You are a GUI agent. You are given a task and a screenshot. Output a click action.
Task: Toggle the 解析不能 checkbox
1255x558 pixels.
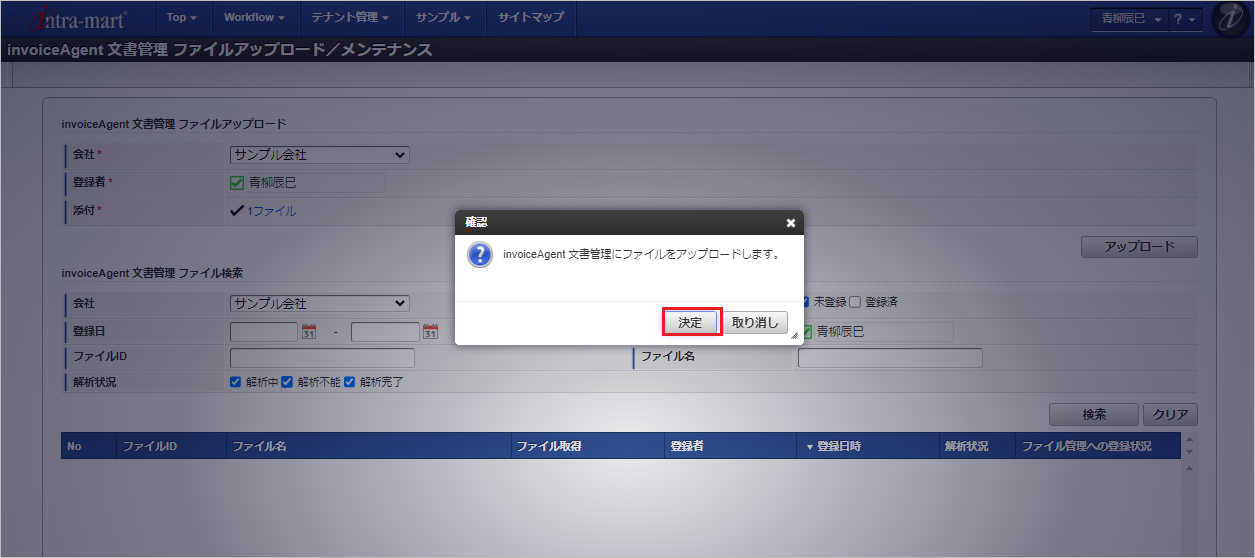pyautogui.click(x=286, y=382)
